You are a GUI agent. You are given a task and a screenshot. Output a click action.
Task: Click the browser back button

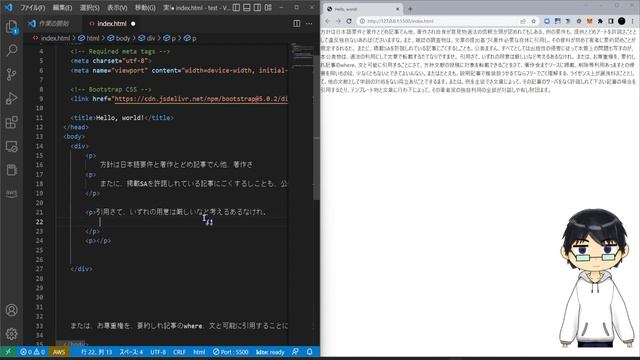pos(328,21)
